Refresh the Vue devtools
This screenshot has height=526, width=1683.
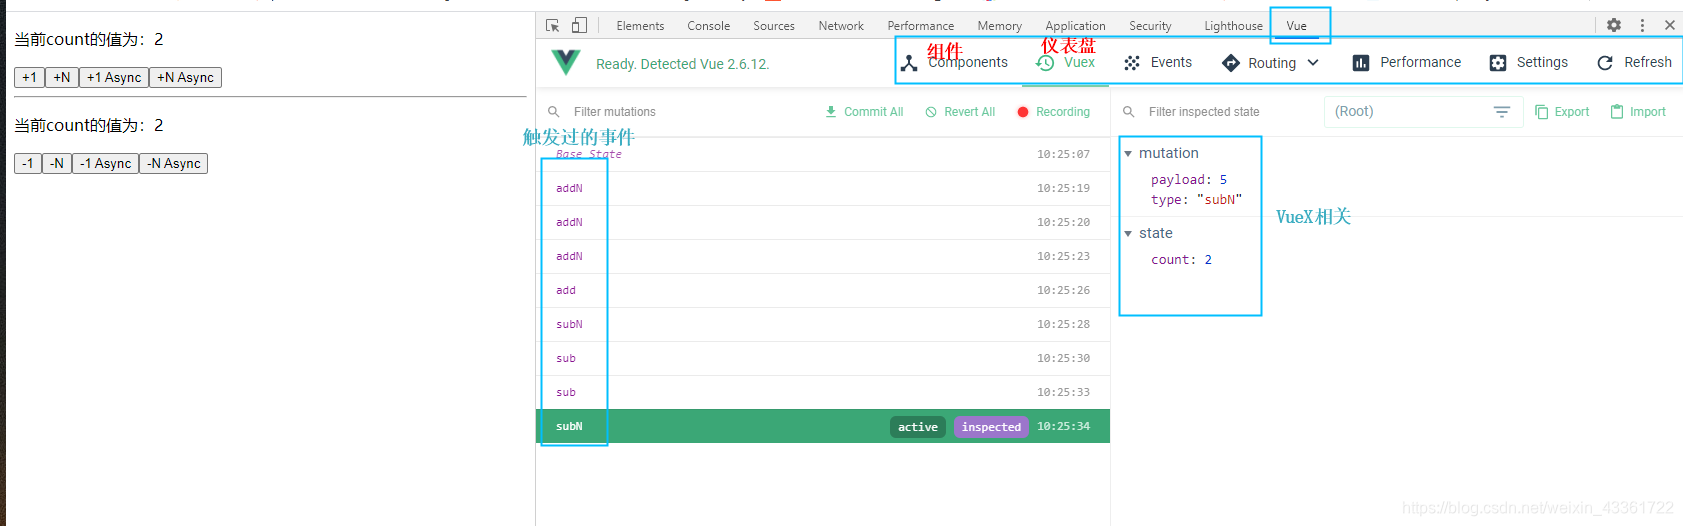1635,62
